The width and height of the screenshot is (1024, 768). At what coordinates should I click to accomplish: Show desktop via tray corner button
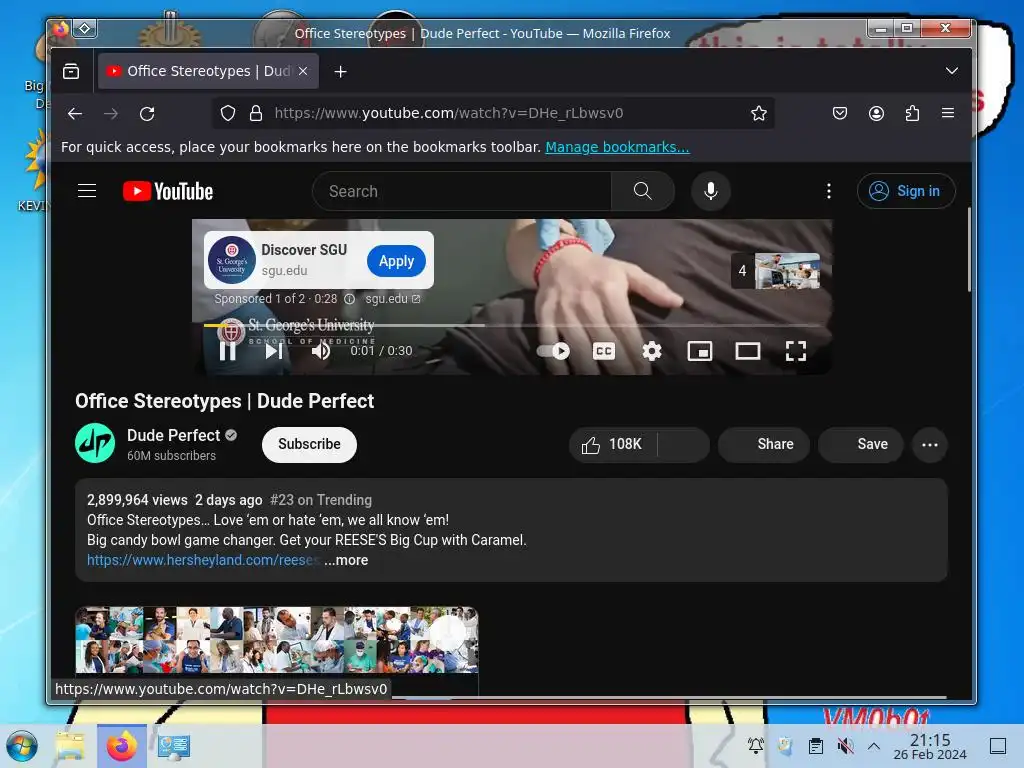pos(998,746)
